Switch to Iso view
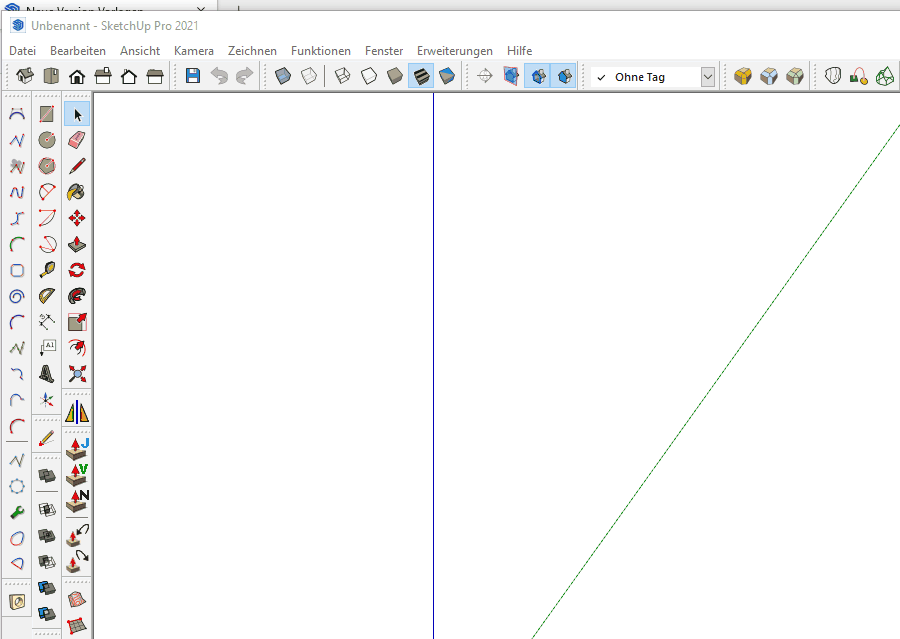Viewport: 900px width, 639px height. pyautogui.click(x=26, y=76)
